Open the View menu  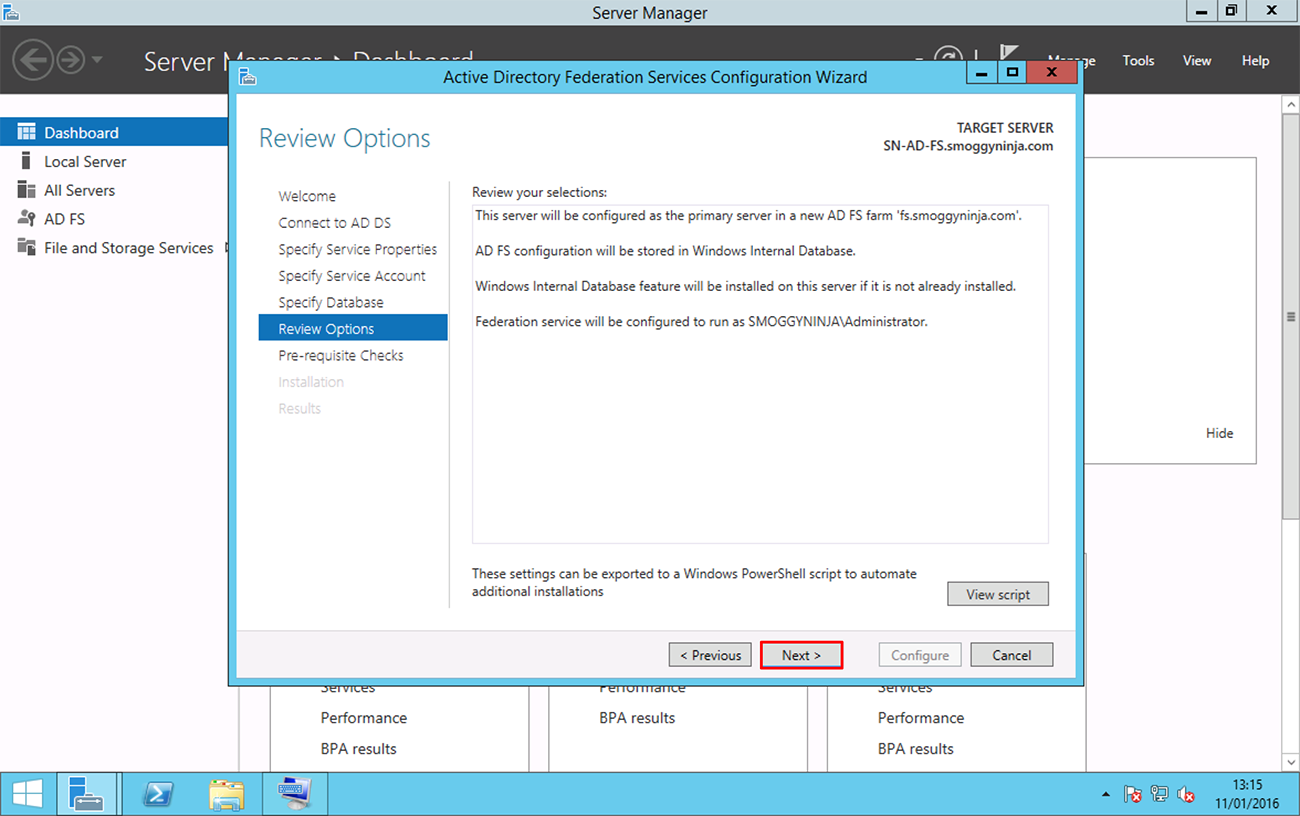pyautogui.click(x=1197, y=60)
